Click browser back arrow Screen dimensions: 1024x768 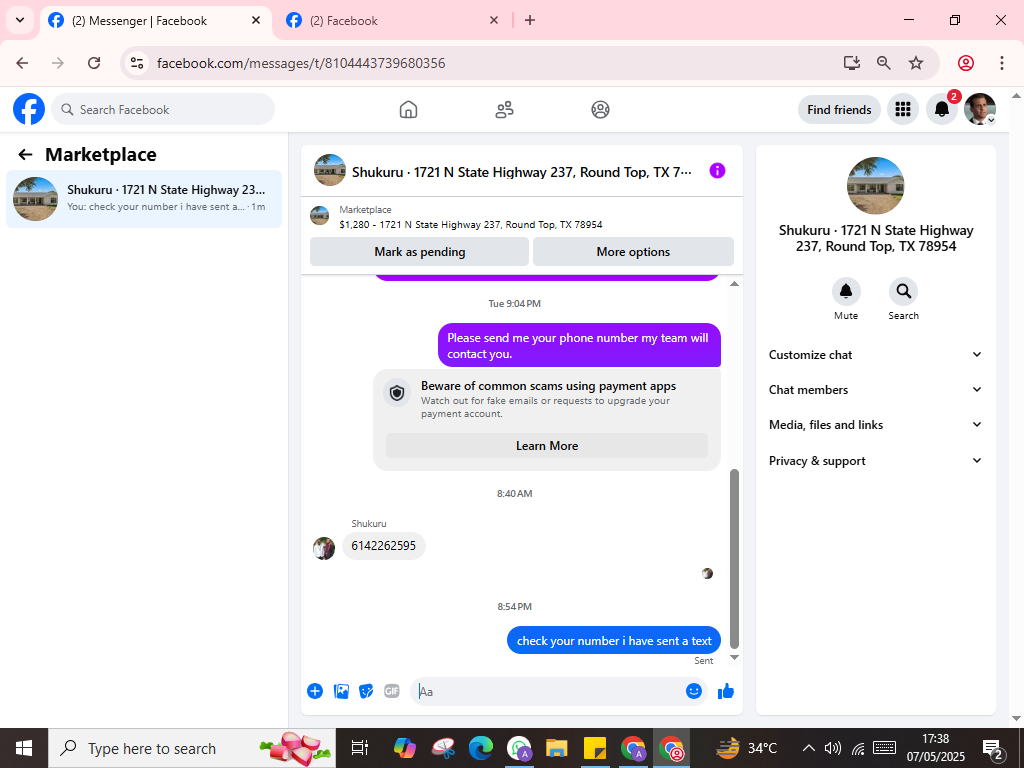tap(22, 63)
